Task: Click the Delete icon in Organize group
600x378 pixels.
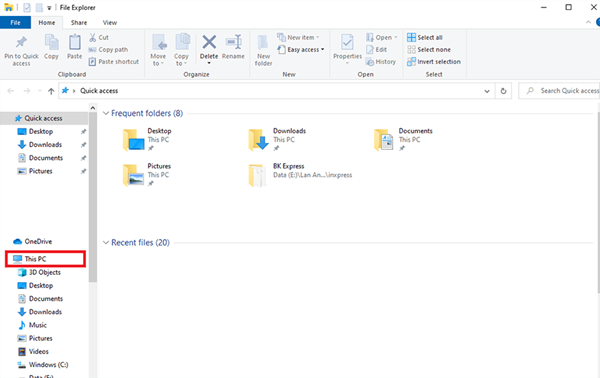Action: [209, 42]
